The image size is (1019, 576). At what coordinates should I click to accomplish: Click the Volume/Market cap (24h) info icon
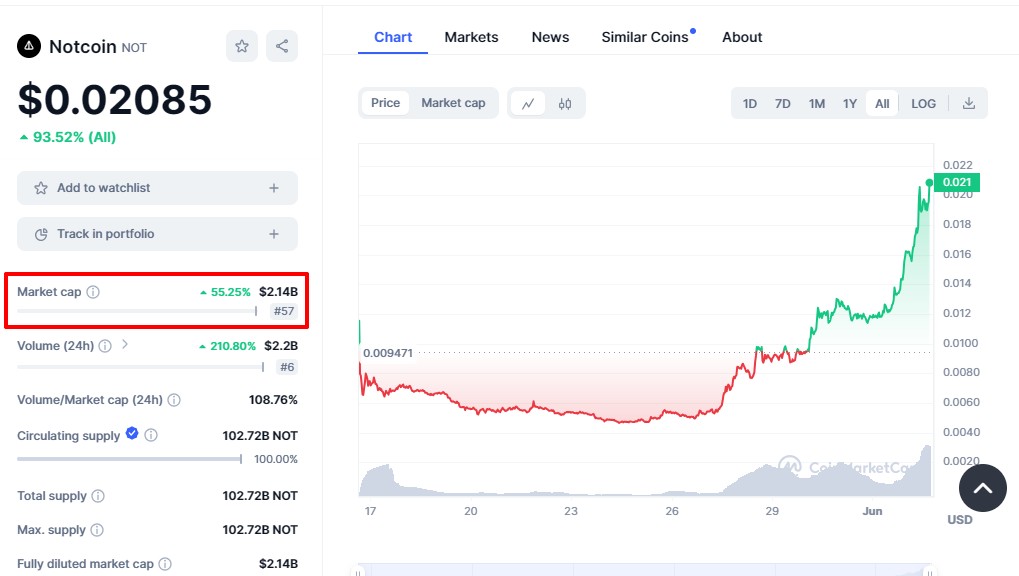(x=174, y=400)
